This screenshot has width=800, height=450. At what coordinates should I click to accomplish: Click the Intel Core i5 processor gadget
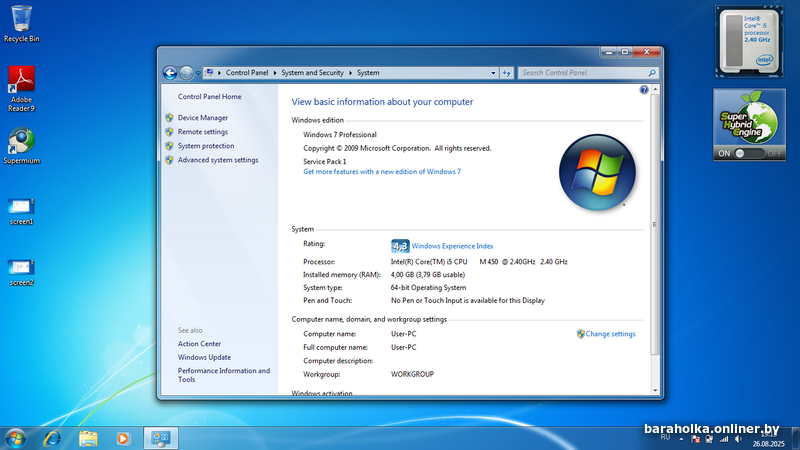pos(749,42)
